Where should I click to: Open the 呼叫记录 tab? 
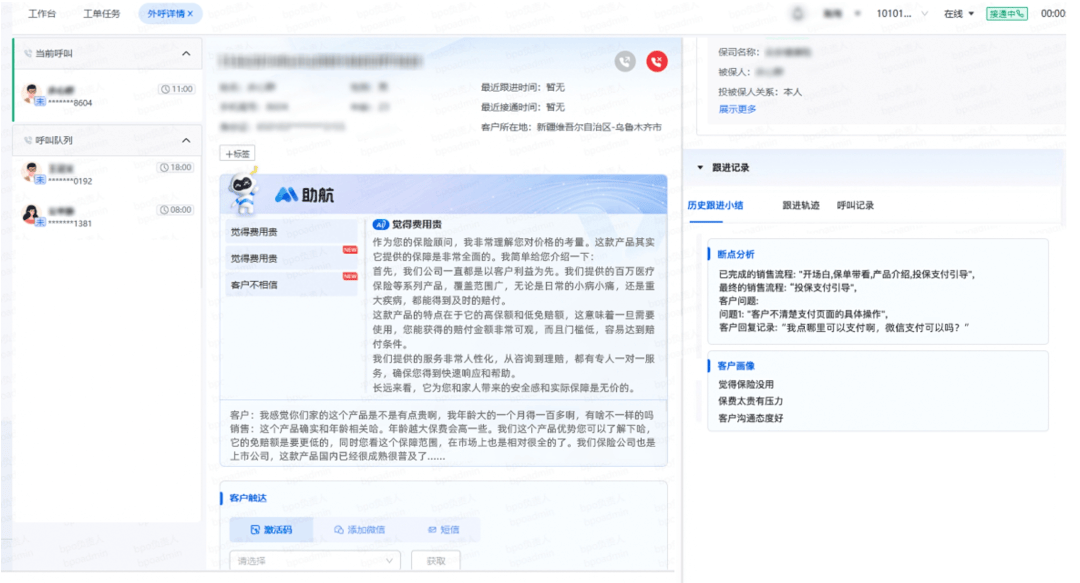click(855, 205)
